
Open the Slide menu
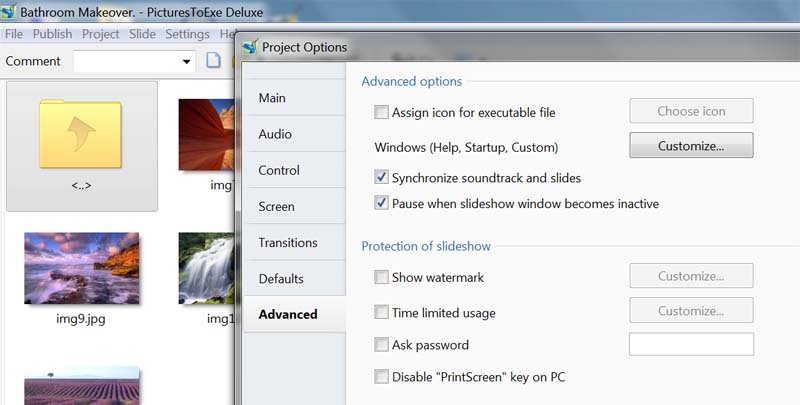142,34
